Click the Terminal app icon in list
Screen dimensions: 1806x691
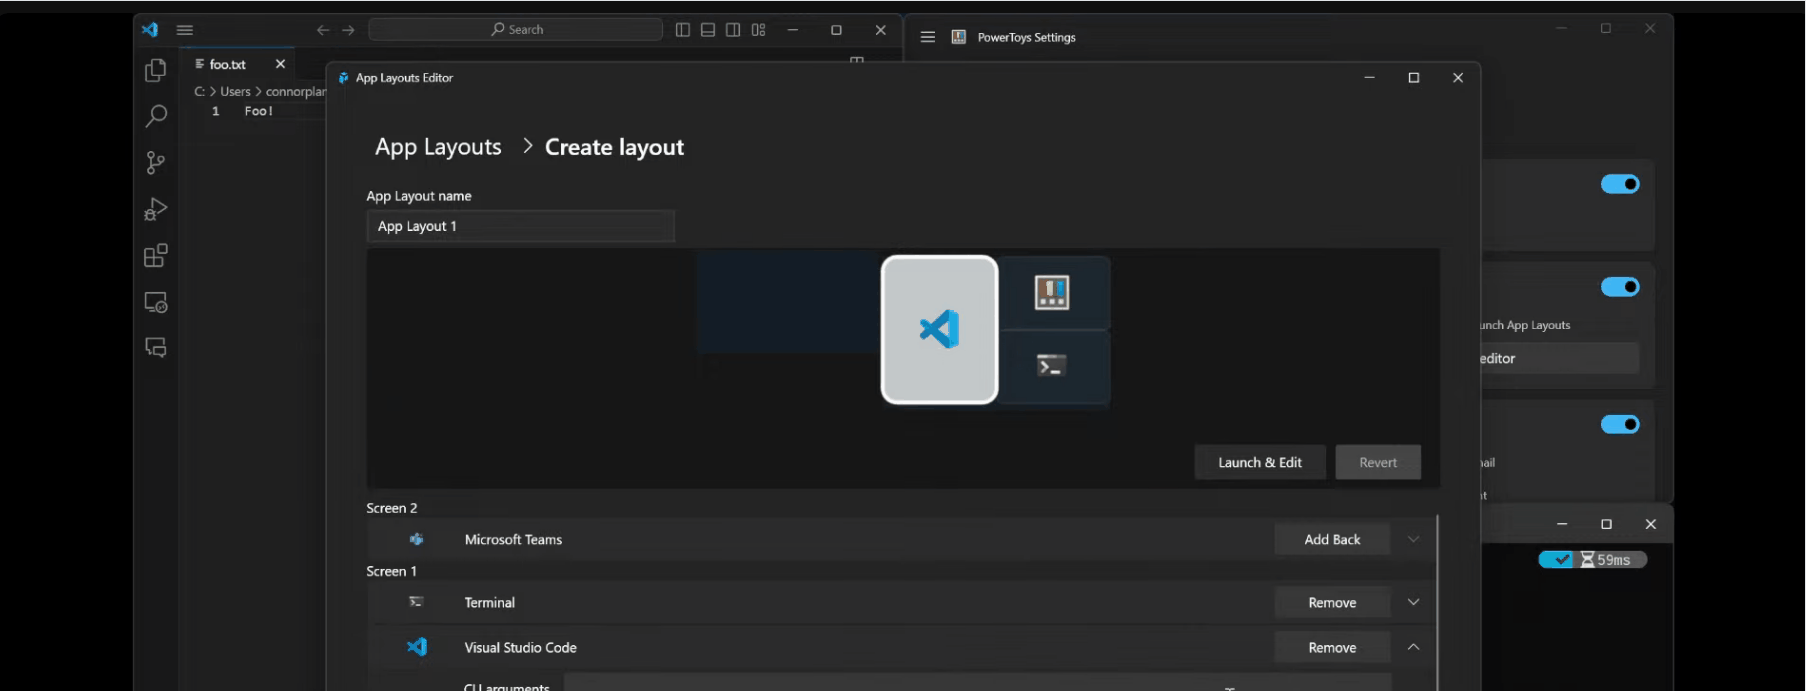click(x=417, y=602)
